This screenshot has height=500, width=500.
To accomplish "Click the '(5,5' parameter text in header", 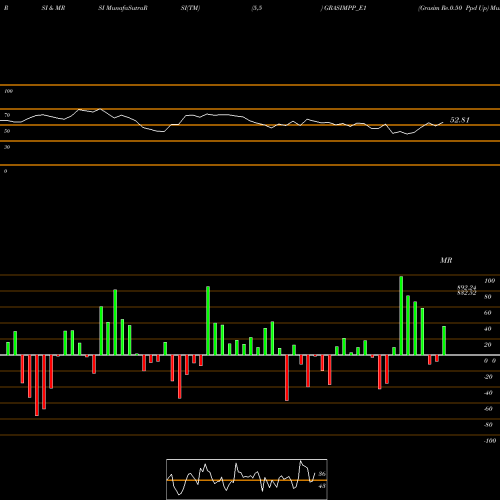I will tap(257, 8).
